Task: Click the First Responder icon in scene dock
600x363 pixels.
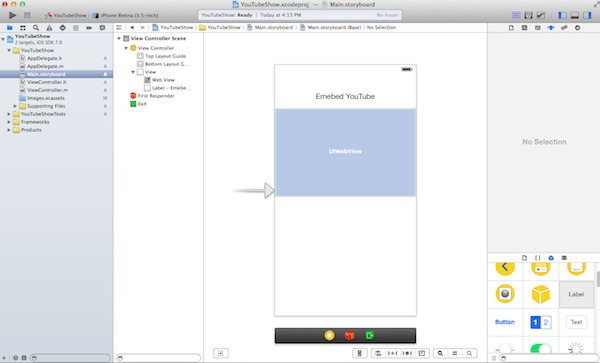Action: click(x=349, y=335)
